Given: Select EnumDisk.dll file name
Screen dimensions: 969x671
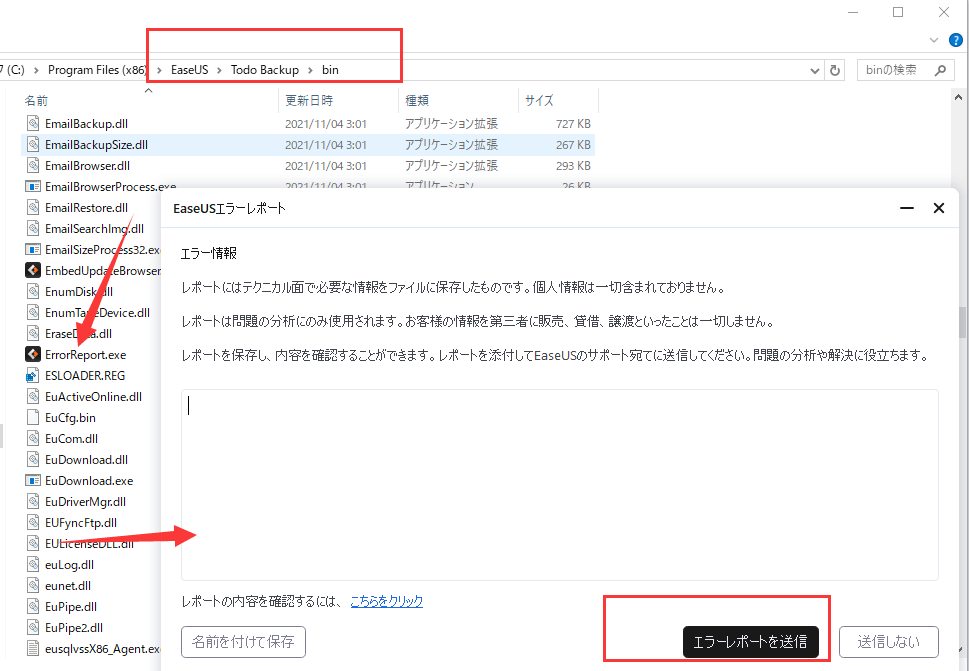Looking at the screenshot, I should click(x=78, y=292).
